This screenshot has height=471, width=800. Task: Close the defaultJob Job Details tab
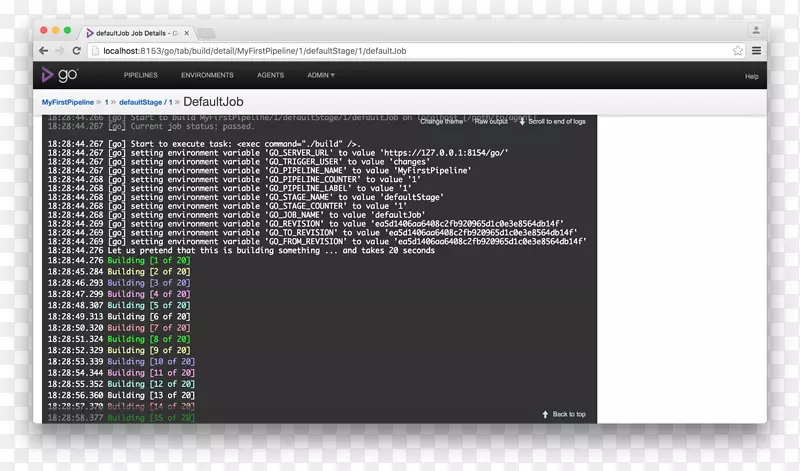tap(186, 33)
